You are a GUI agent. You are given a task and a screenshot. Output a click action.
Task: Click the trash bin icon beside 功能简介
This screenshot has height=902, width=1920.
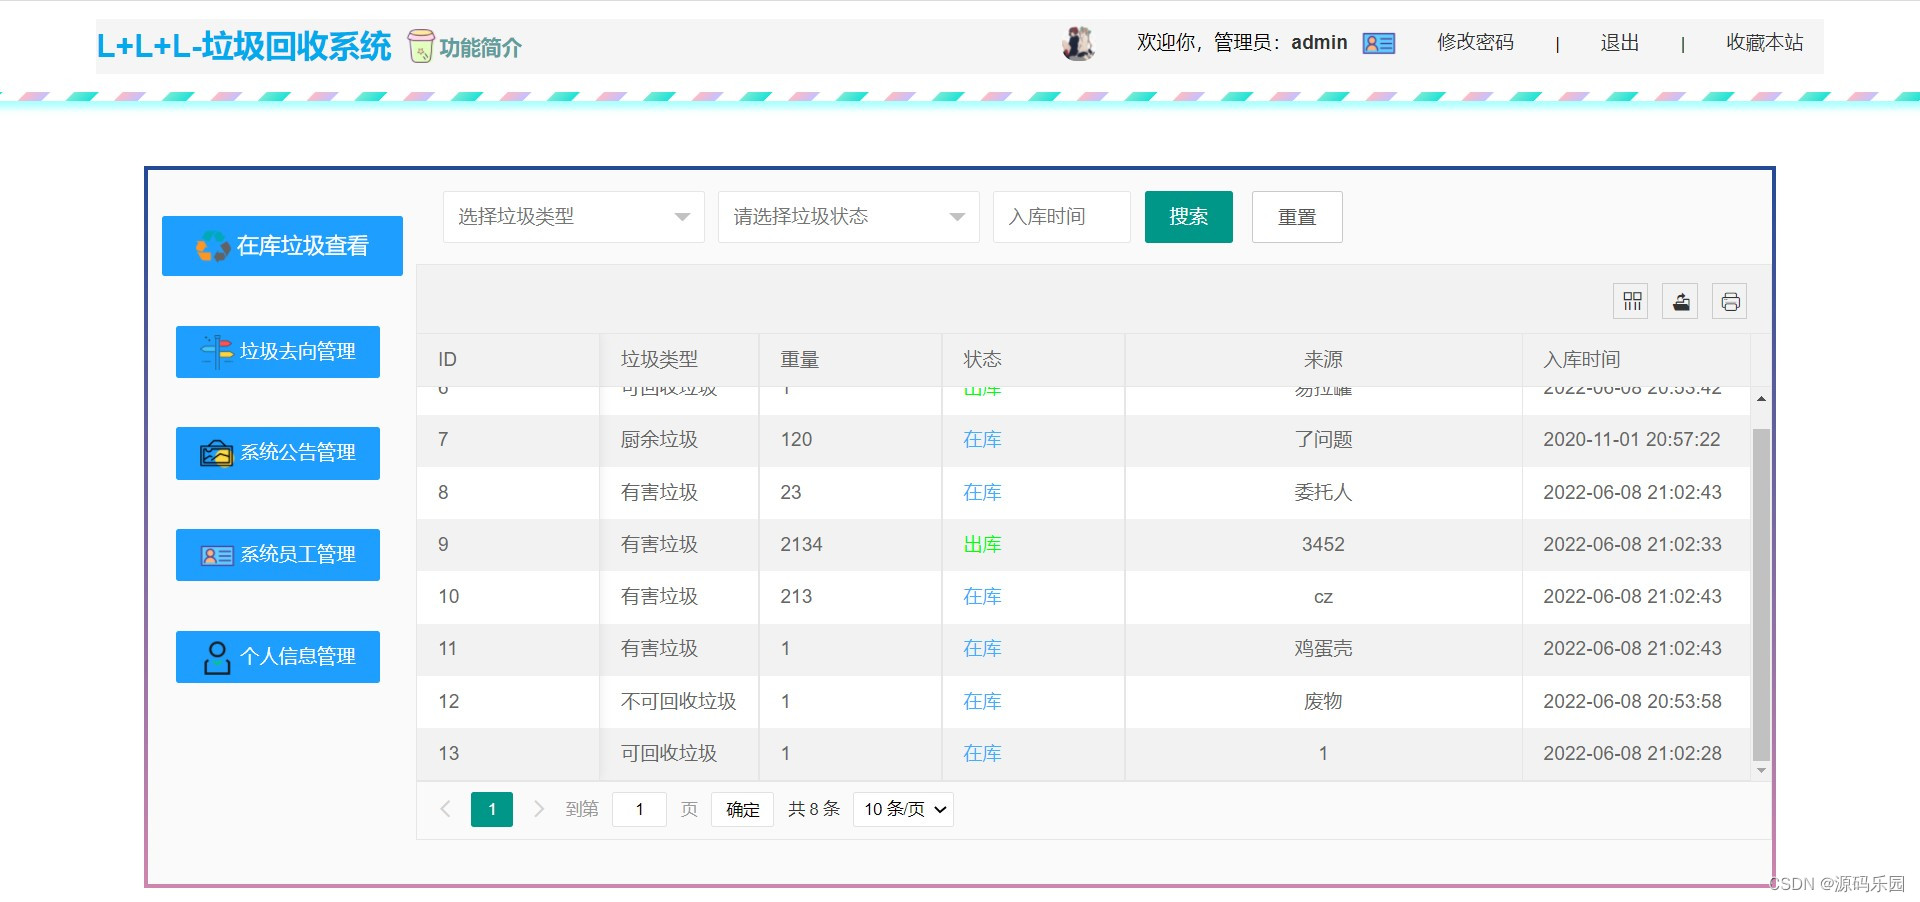(421, 45)
